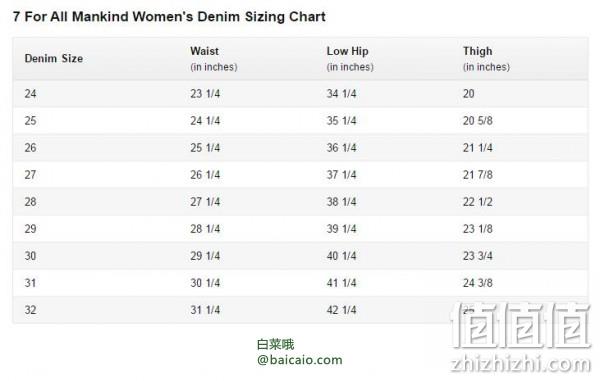Screen dimensions: 600x381
Task: Click waist value 30 1/4
Action: [205, 283]
